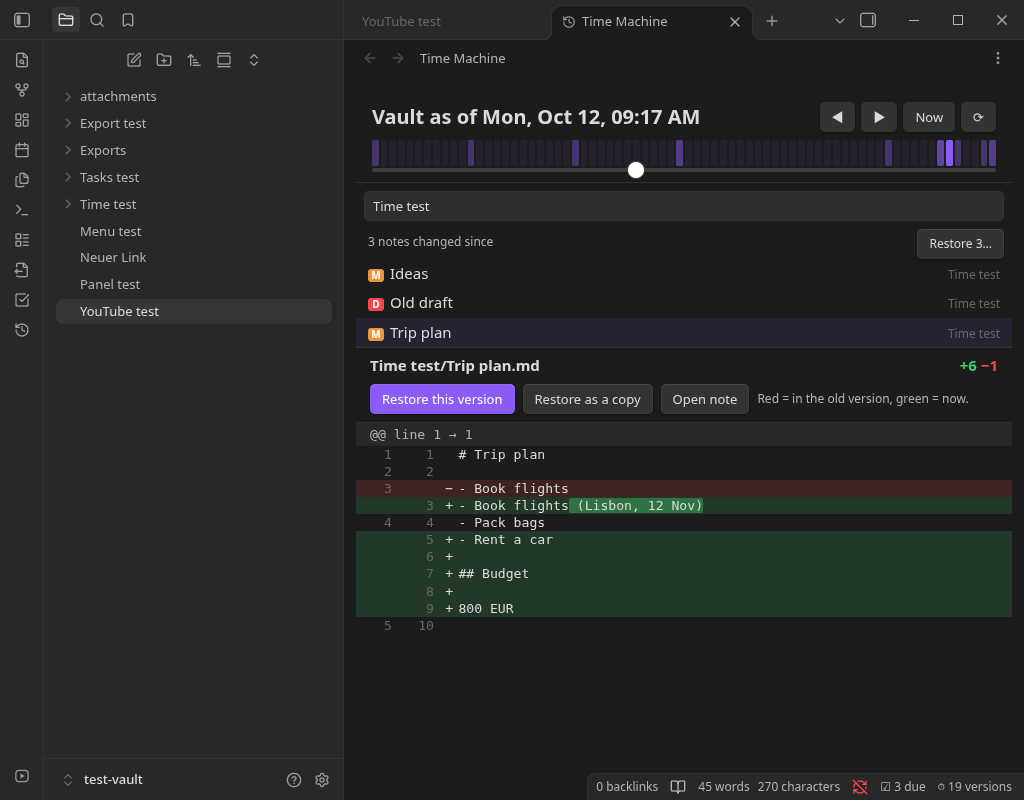This screenshot has height=800, width=1024.
Task: Select the Trip plan changed note
Action: coord(684,333)
